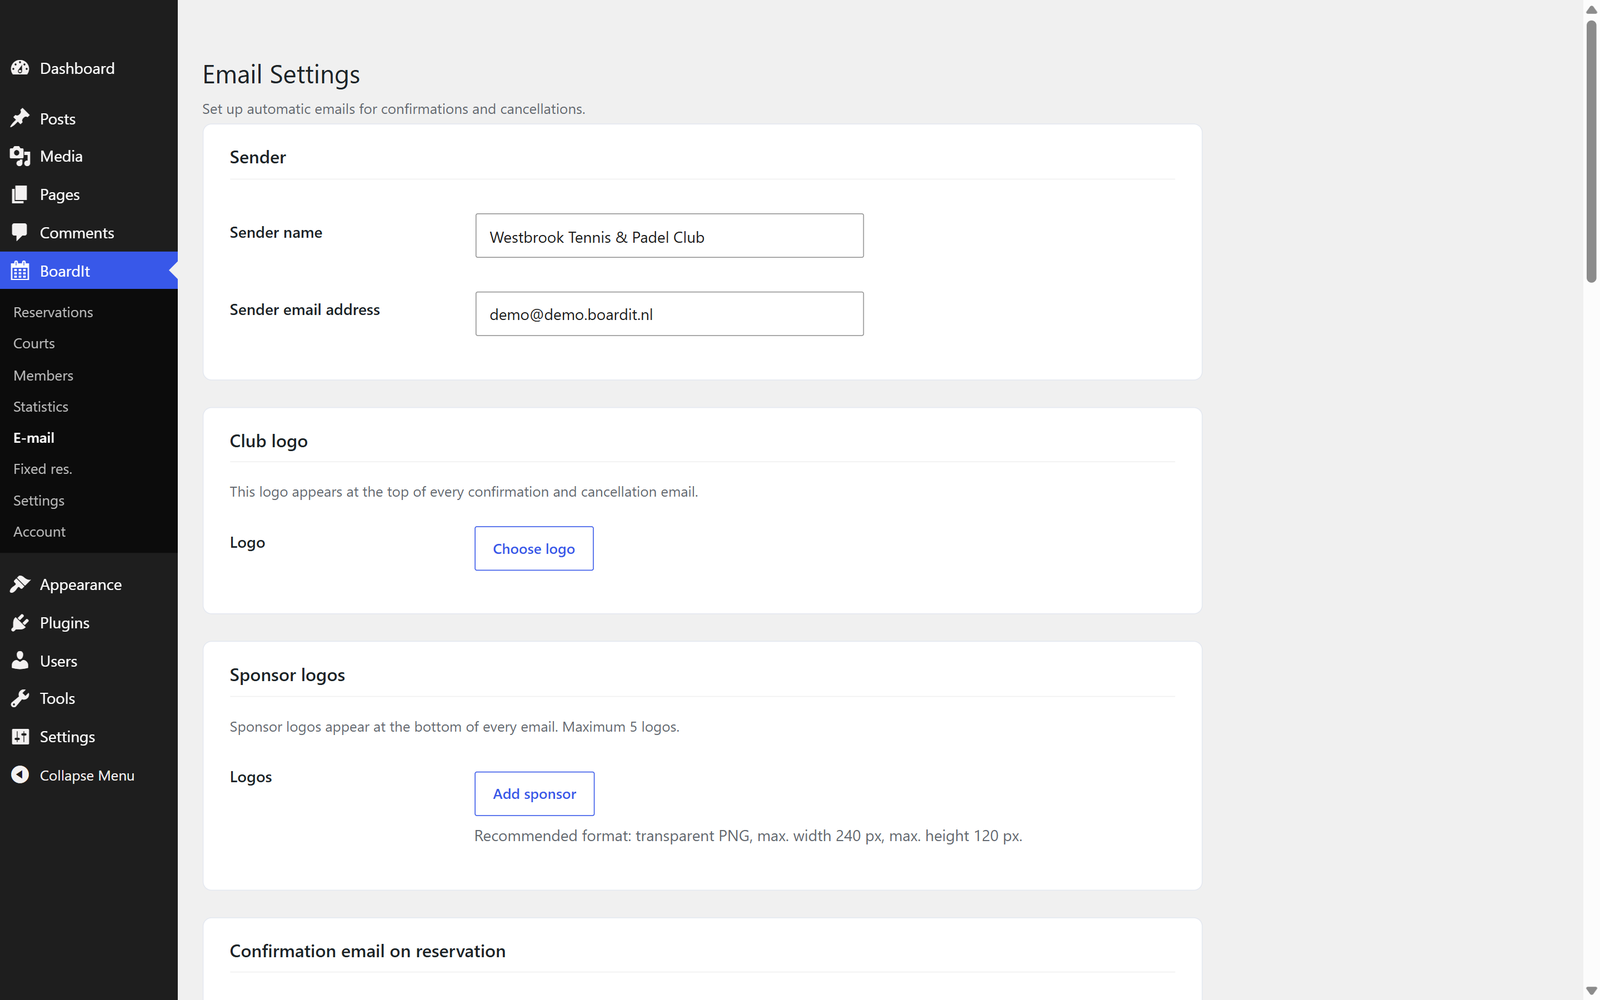The image size is (1600, 1000).
Task: Click the Appearance paintbrush icon
Action: point(20,584)
